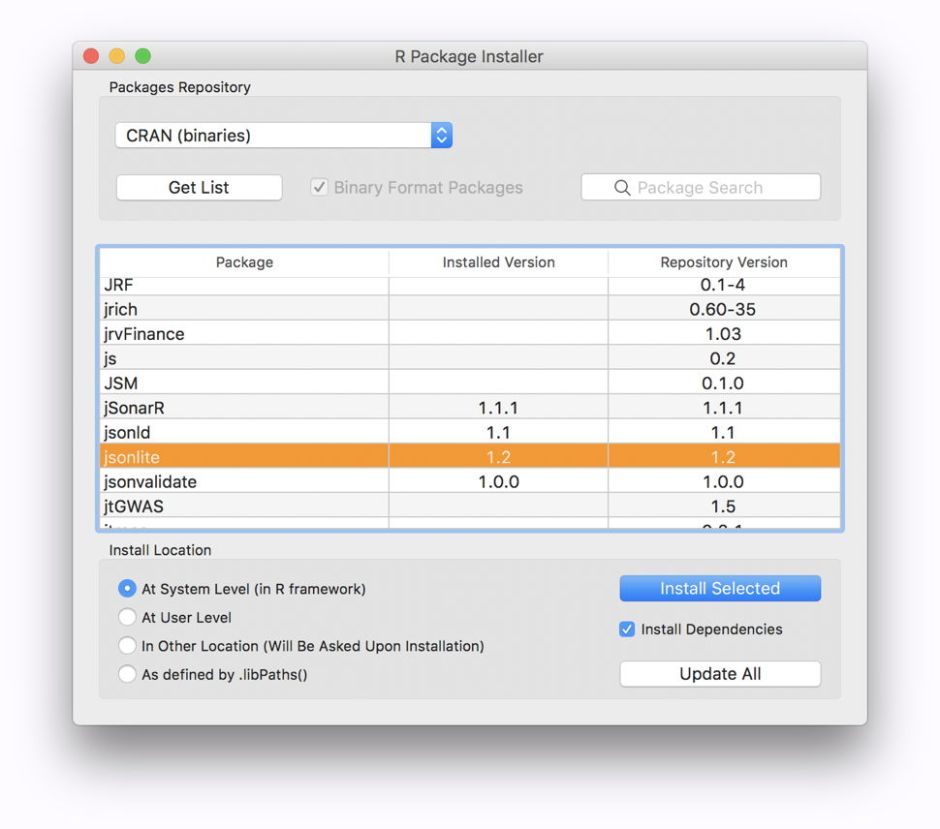Click the Installed Version column header
940x829 pixels.
[x=498, y=262]
